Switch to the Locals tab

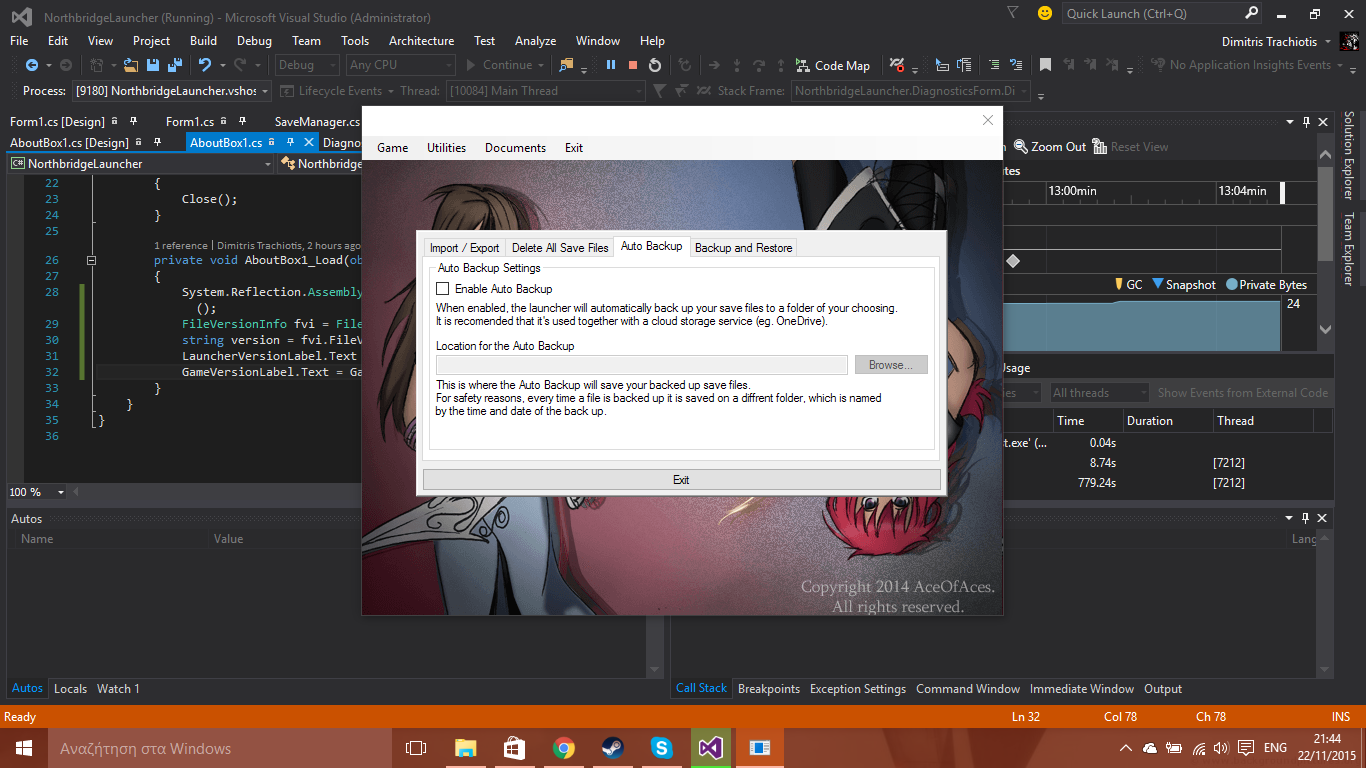(x=70, y=689)
